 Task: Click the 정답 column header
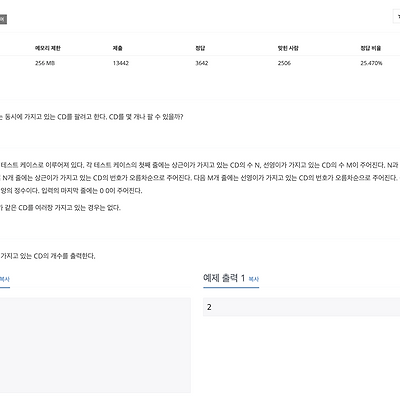coord(200,48)
